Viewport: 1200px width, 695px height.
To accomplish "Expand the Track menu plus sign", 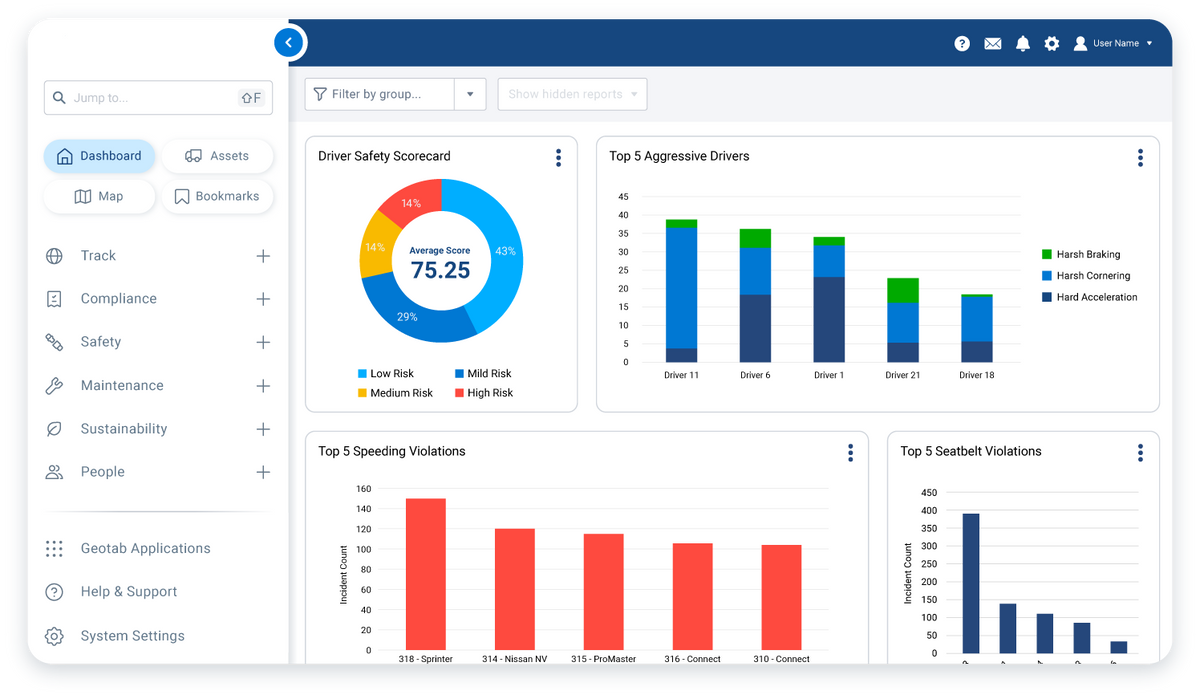I will click(x=263, y=256).
